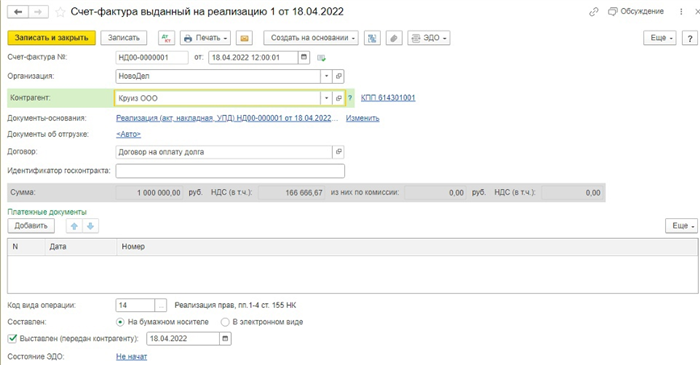Screen dimensions: 700x365
Task: Click Идентификатор госконтракта input field
Action: [230, 171]
